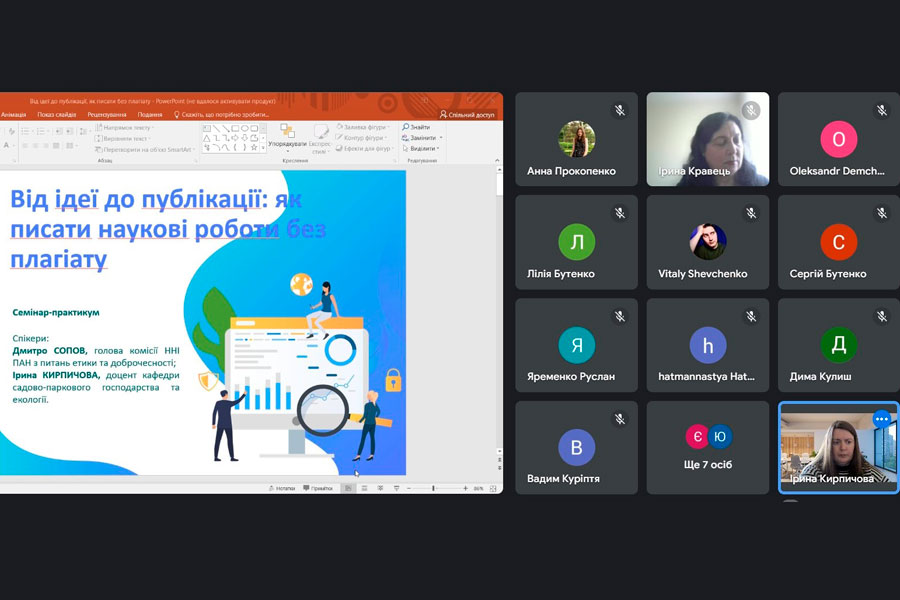Click the line spacing icon

[x=84, y=131]
